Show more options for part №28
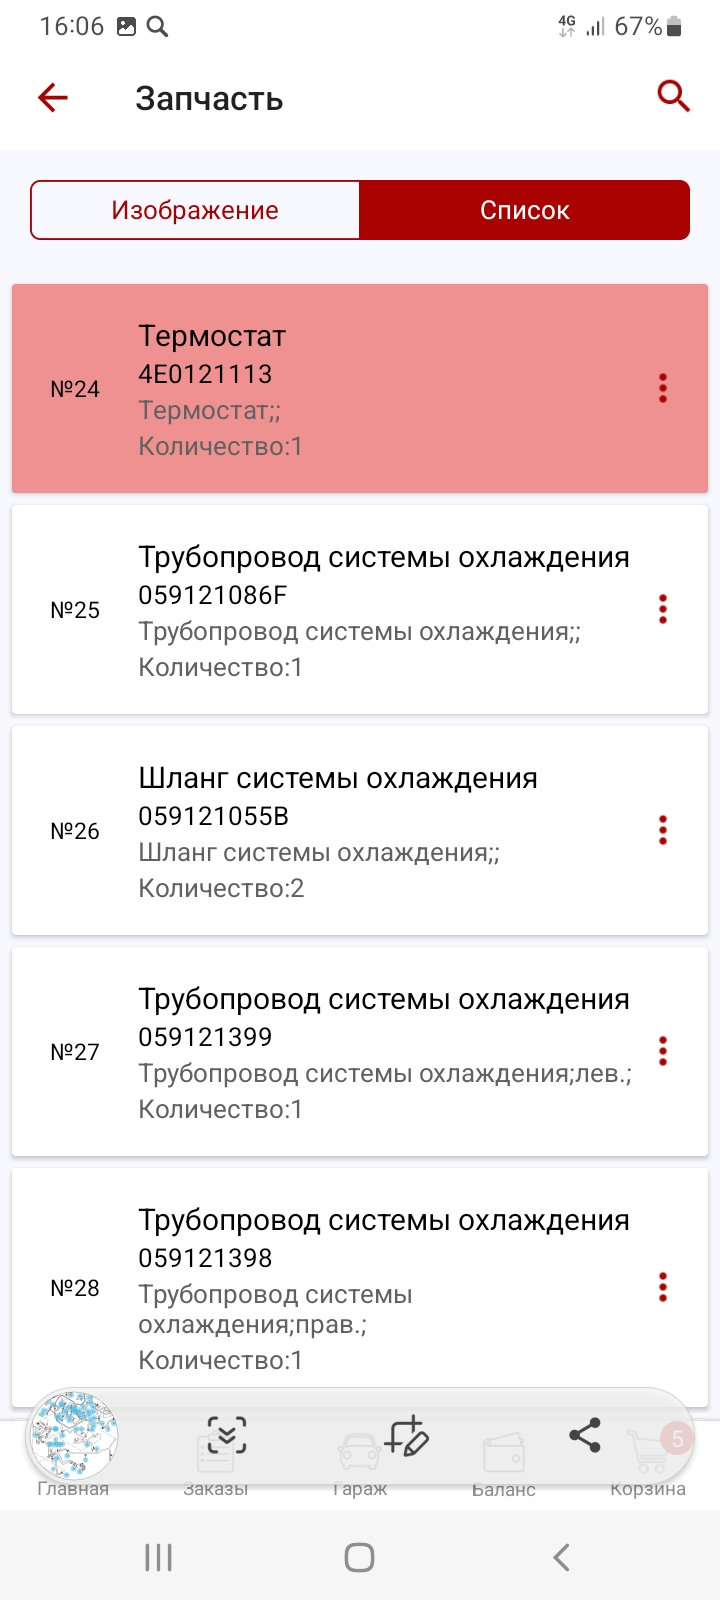Viewport: 720px width, 1600px height. (x=662, y=1287)
